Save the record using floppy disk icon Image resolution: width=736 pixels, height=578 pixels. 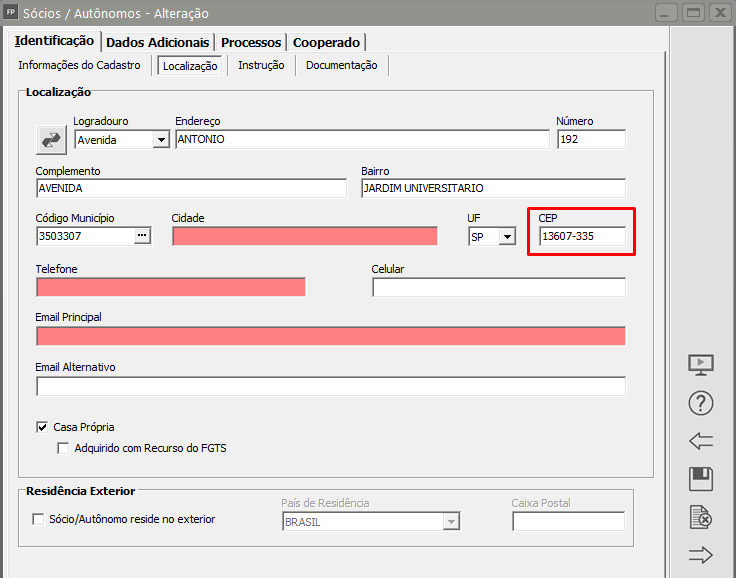pos(701,479)
